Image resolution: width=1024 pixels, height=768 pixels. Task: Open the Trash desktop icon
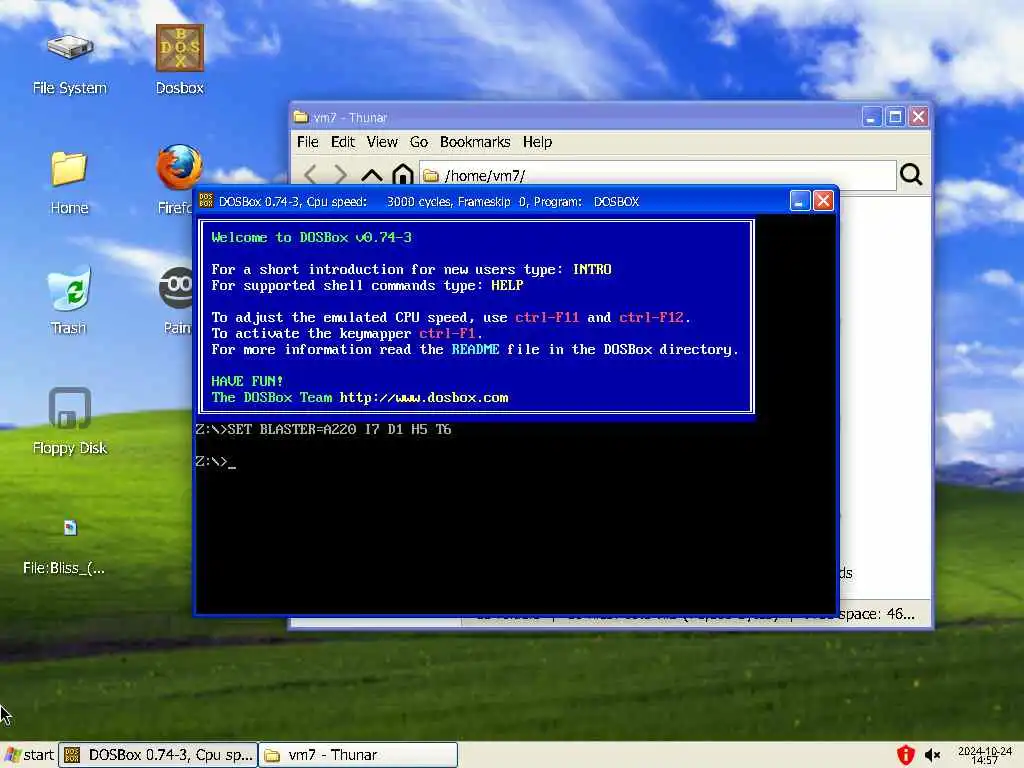tap(69, 288)
